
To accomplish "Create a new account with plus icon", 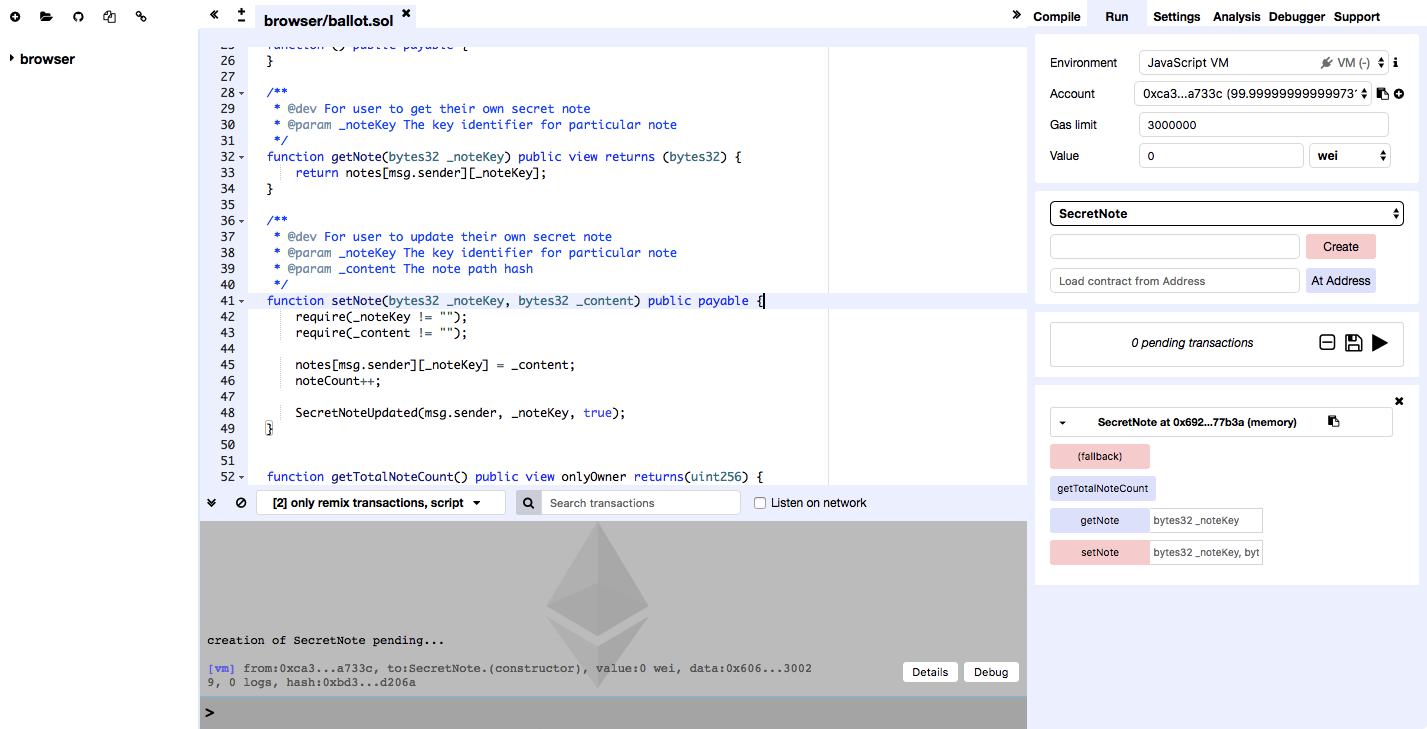I will click(1399, 94).
